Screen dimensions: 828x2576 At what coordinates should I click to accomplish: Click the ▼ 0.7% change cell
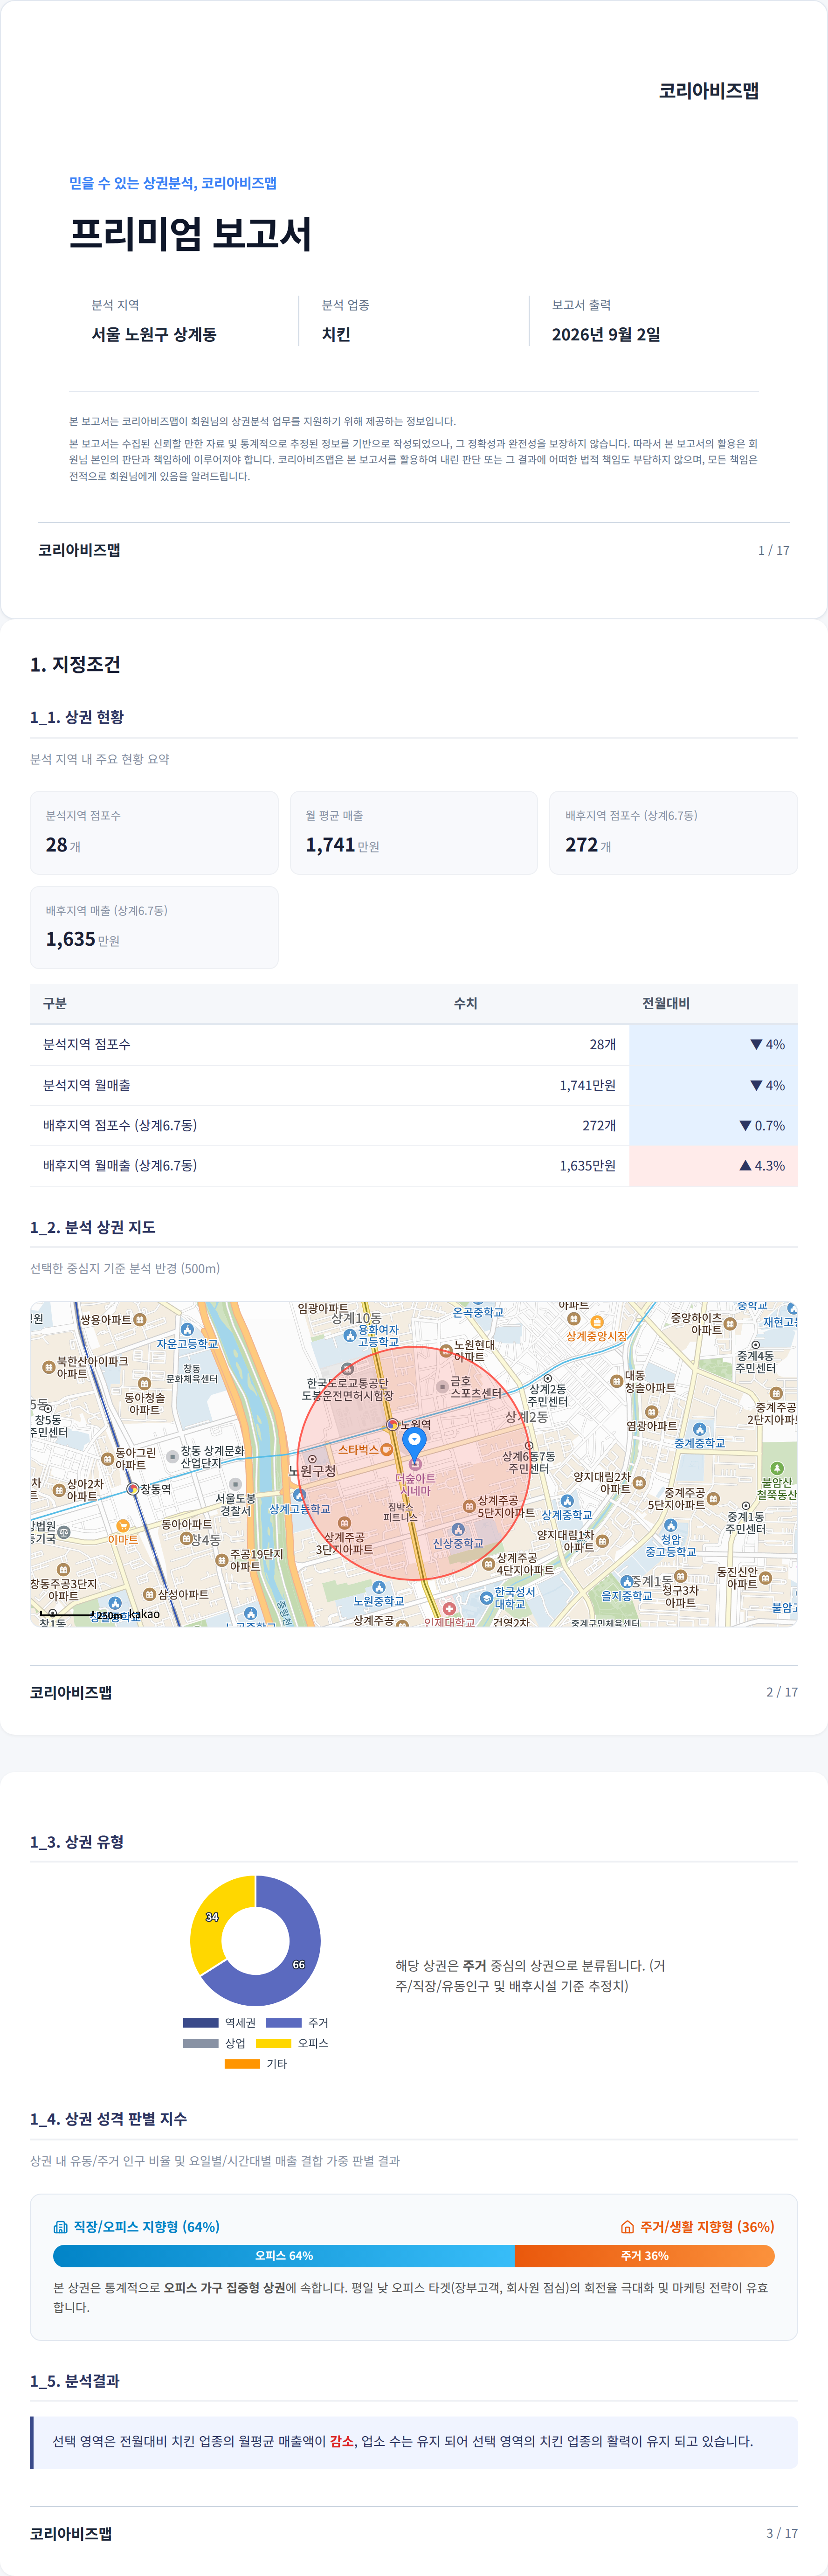tap(713, 1126)
